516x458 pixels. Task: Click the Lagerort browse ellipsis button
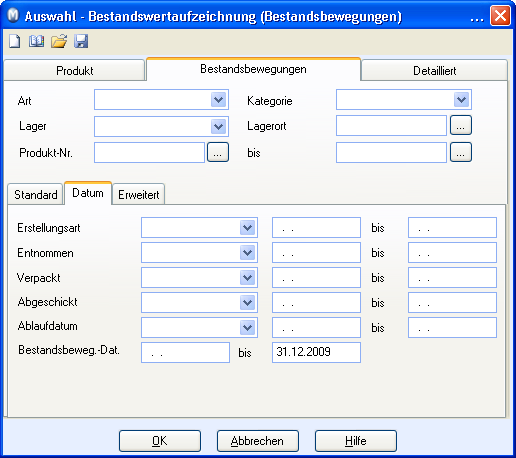click(x=461, y=125)
